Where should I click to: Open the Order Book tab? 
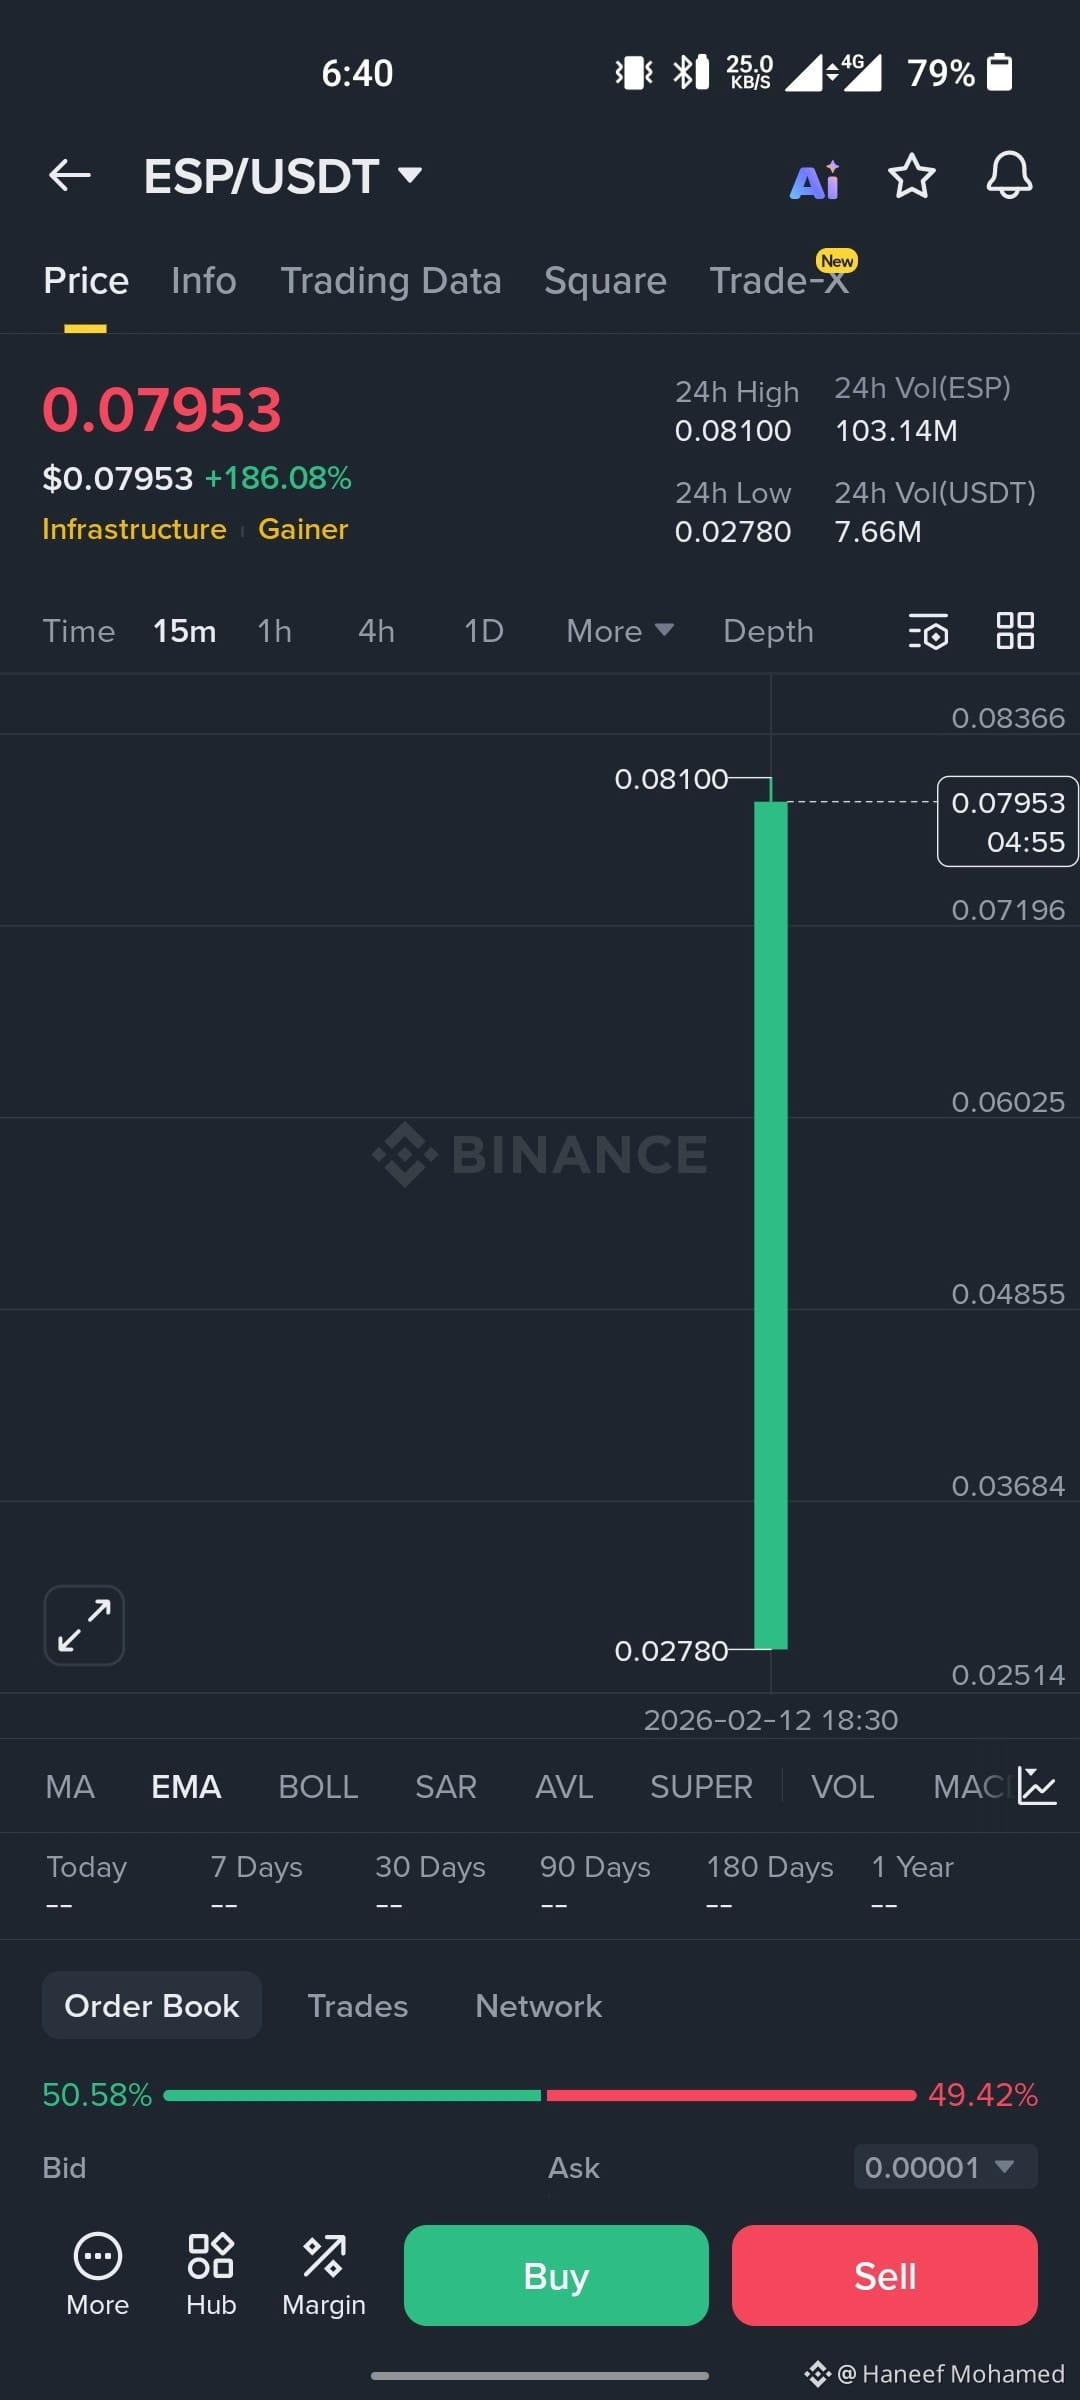click(152, 2005)
